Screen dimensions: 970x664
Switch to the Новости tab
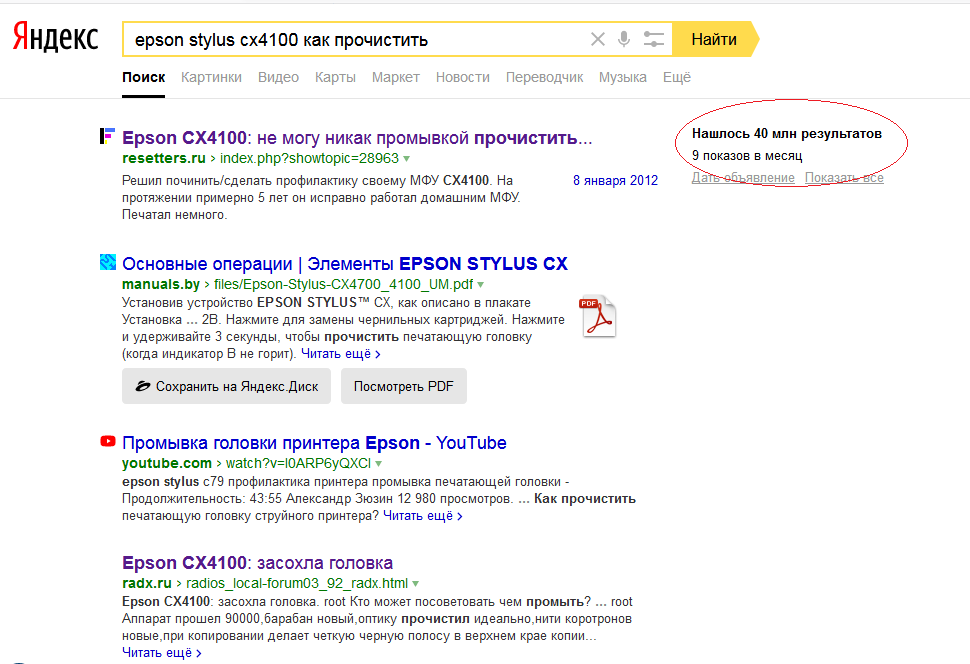(463, 77)
